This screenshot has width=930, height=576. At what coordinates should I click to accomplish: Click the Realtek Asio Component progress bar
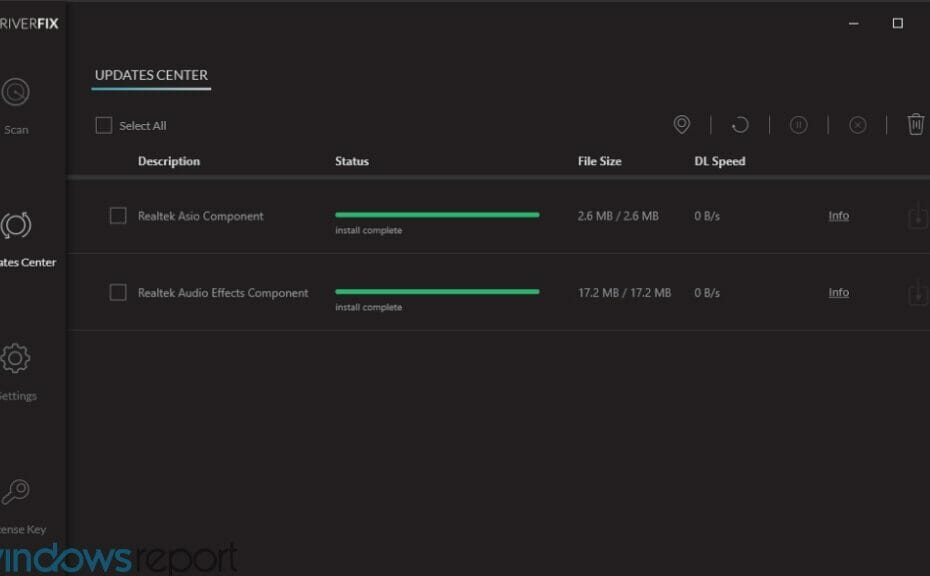click(x=437, y=215)
